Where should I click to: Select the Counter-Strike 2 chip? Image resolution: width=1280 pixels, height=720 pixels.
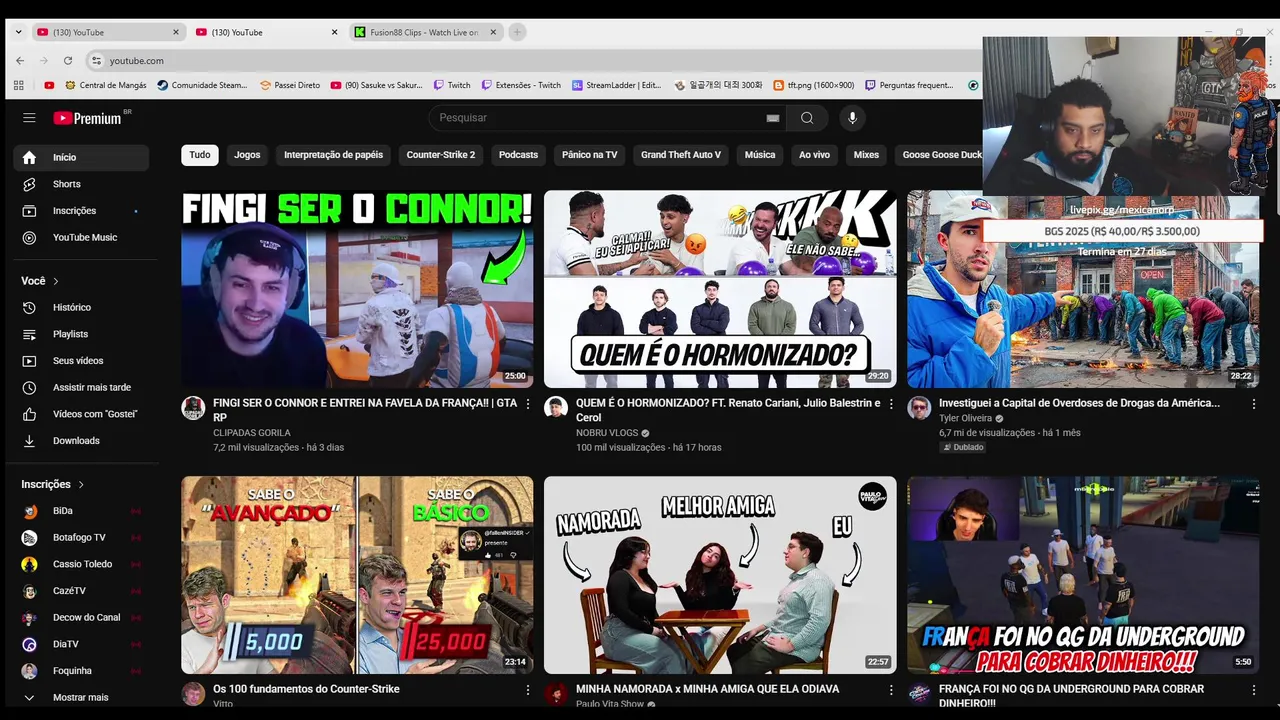441,155
